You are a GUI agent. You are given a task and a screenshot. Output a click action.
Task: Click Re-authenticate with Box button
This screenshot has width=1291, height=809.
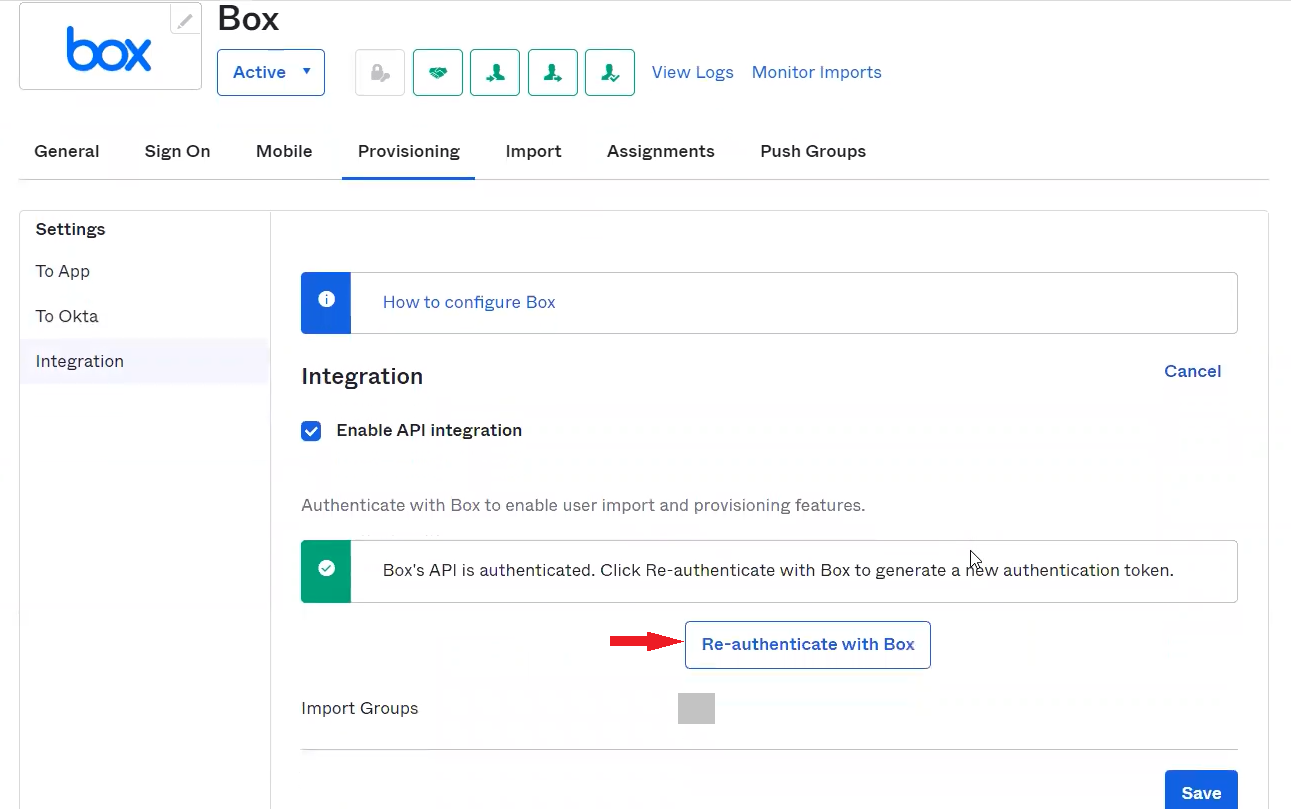807,645
